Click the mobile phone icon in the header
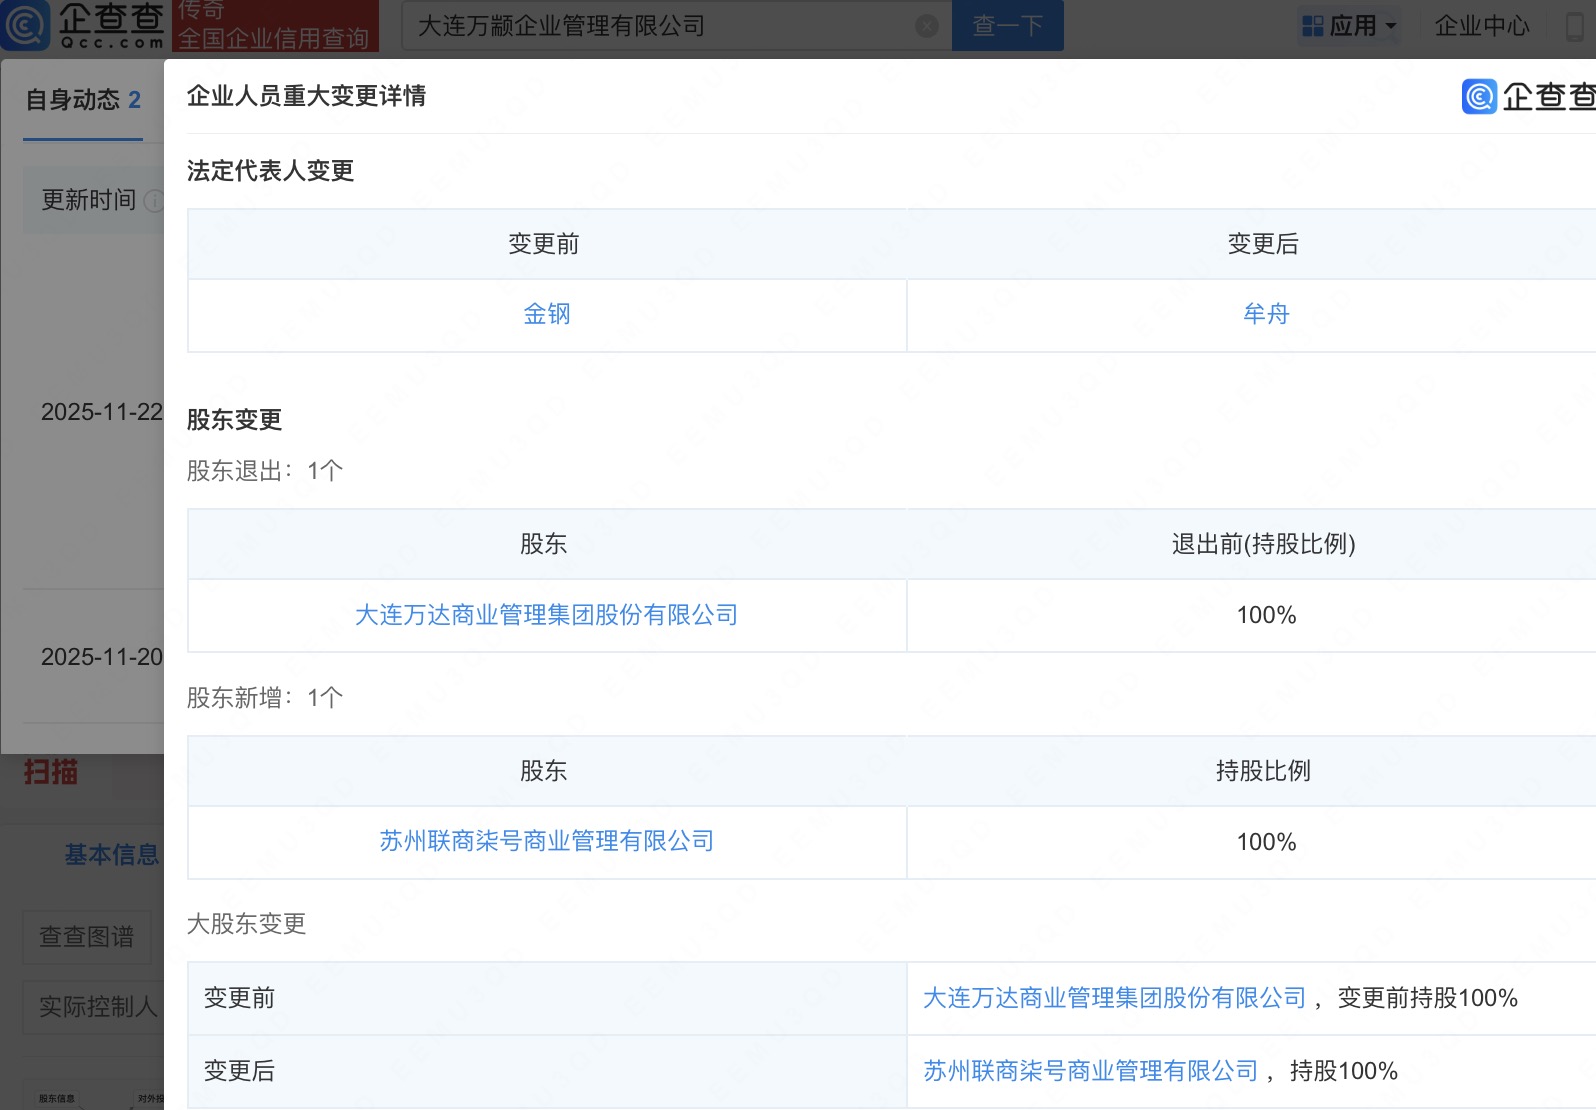The height and width of the screenshot is (1110, 1596). (1574, 26)
